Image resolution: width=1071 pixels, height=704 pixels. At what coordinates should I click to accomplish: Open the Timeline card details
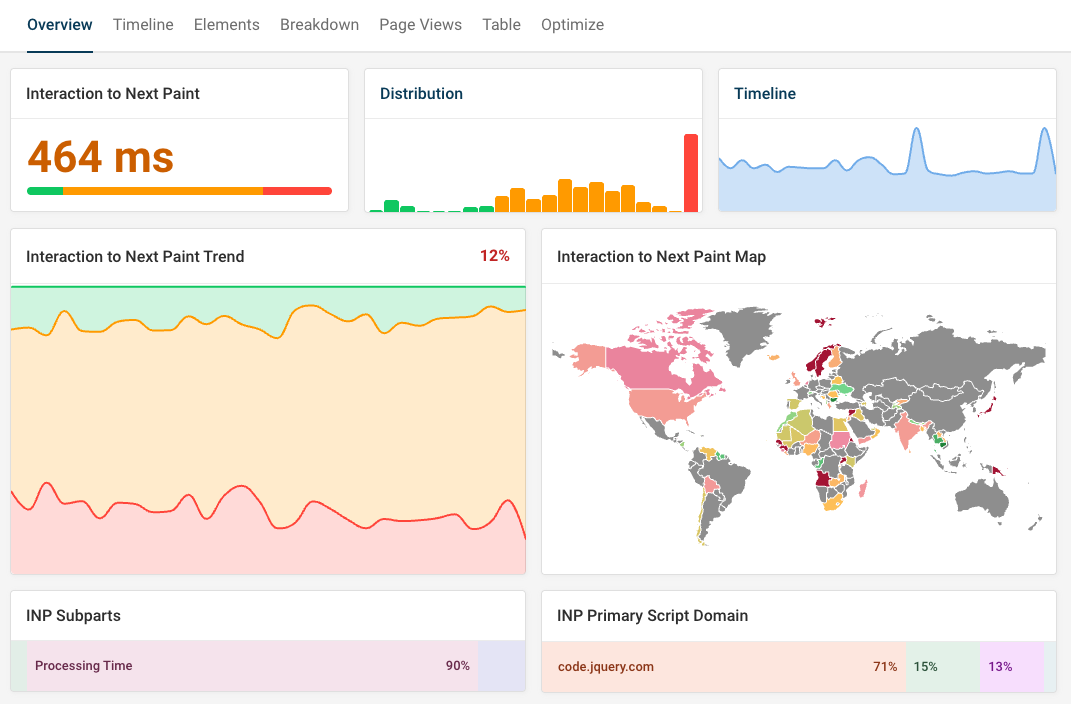[765, 93]
